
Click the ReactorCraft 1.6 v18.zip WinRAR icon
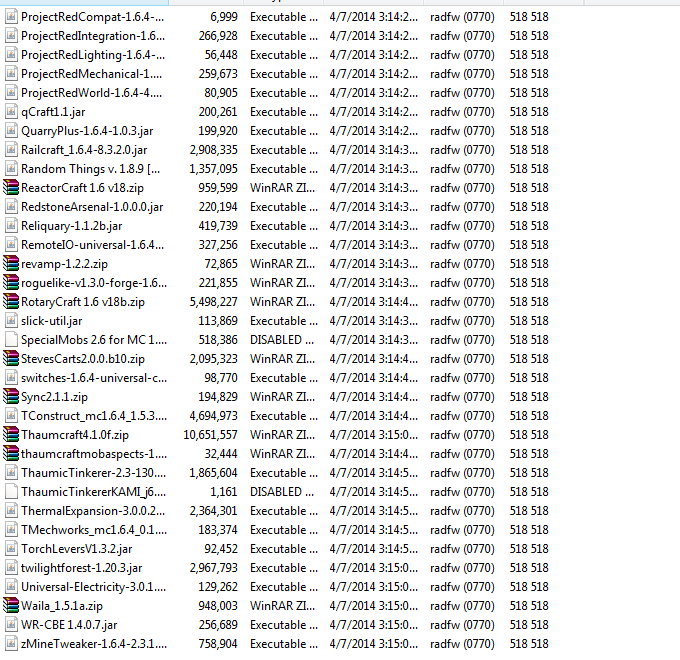(x=11, y=187)
